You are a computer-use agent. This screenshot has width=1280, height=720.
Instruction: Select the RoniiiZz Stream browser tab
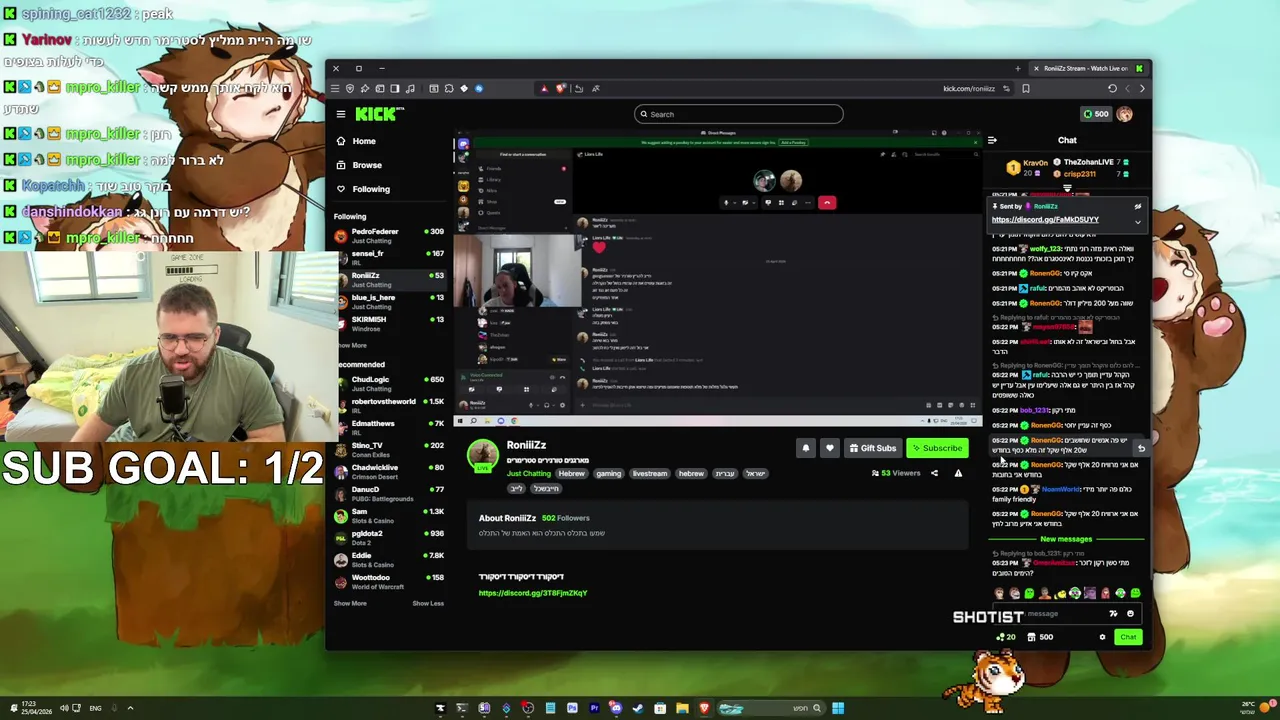pos(1088,69)
